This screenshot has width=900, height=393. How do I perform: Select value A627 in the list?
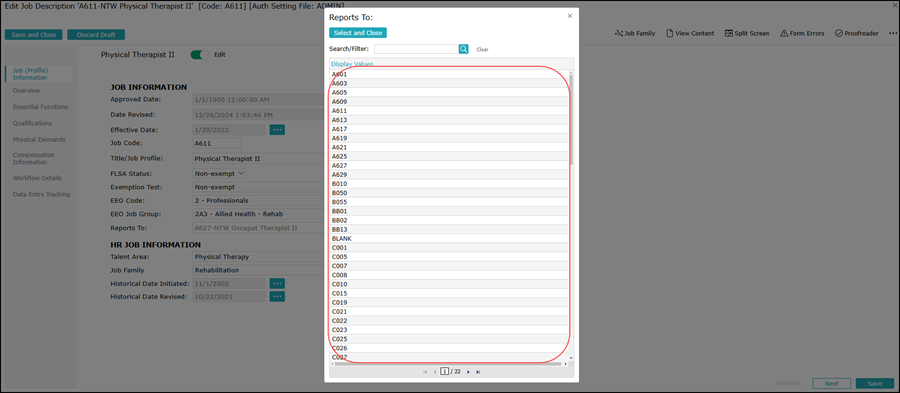[449, 165]
